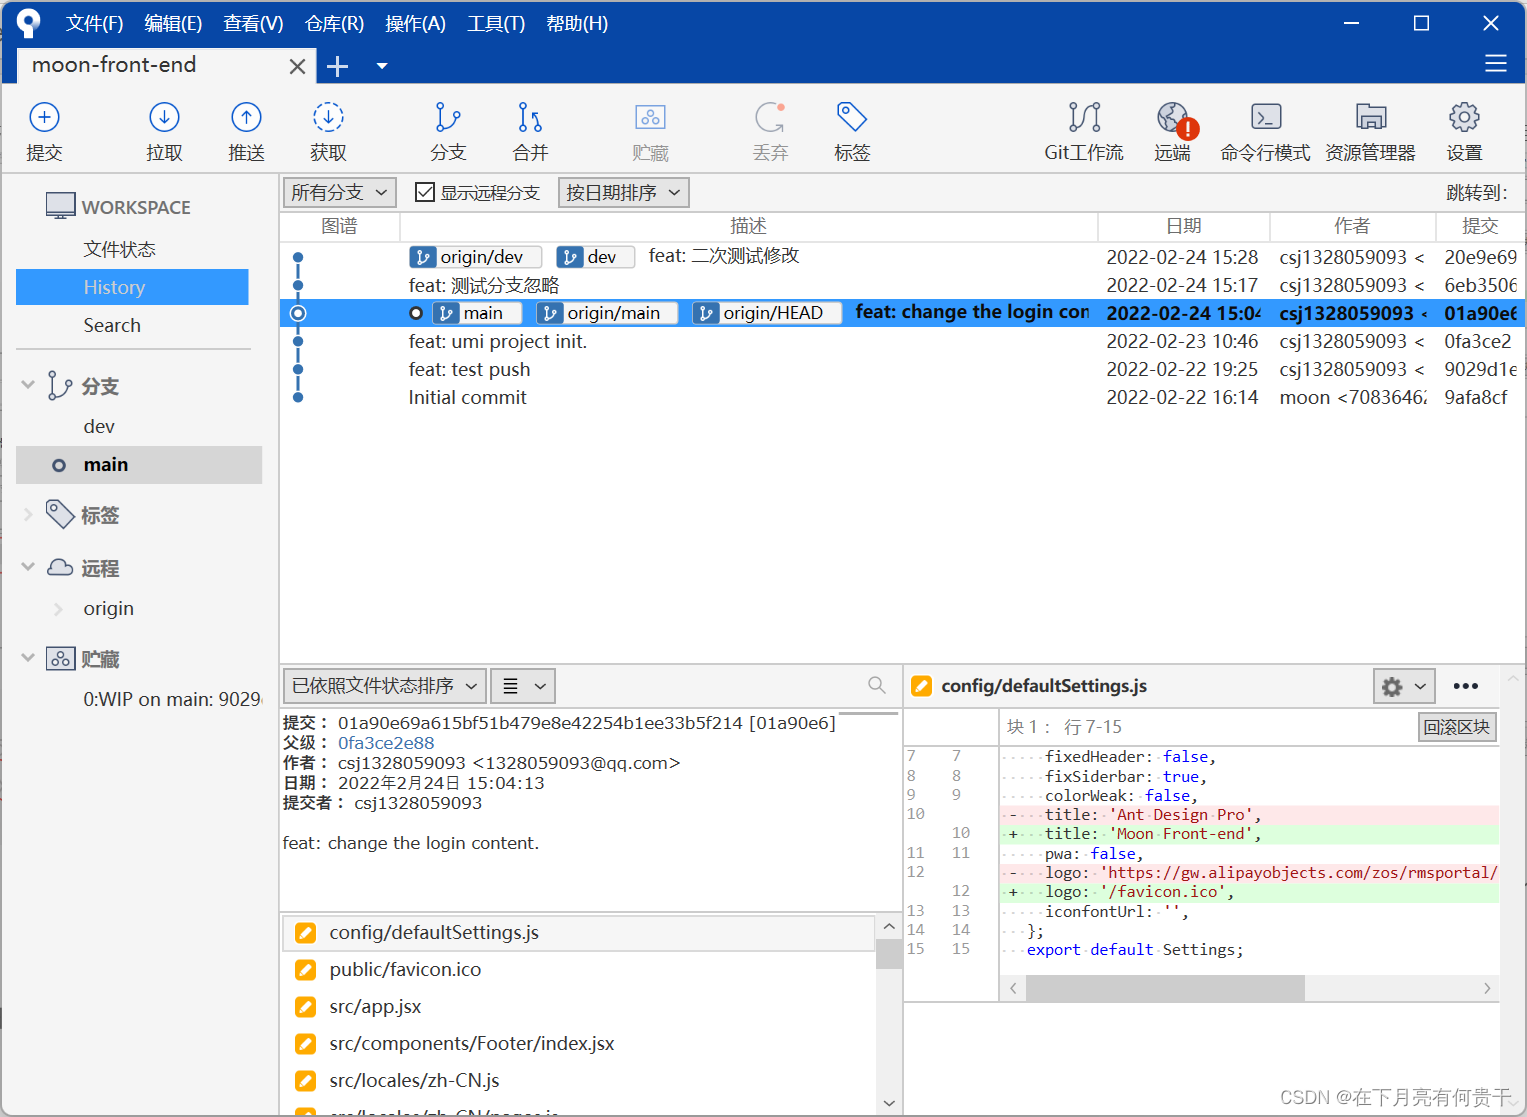Screen dimensions: 1527x1117
Task: Click the Sourcetree logo in the title bar
Action: (x=29, y=22)
